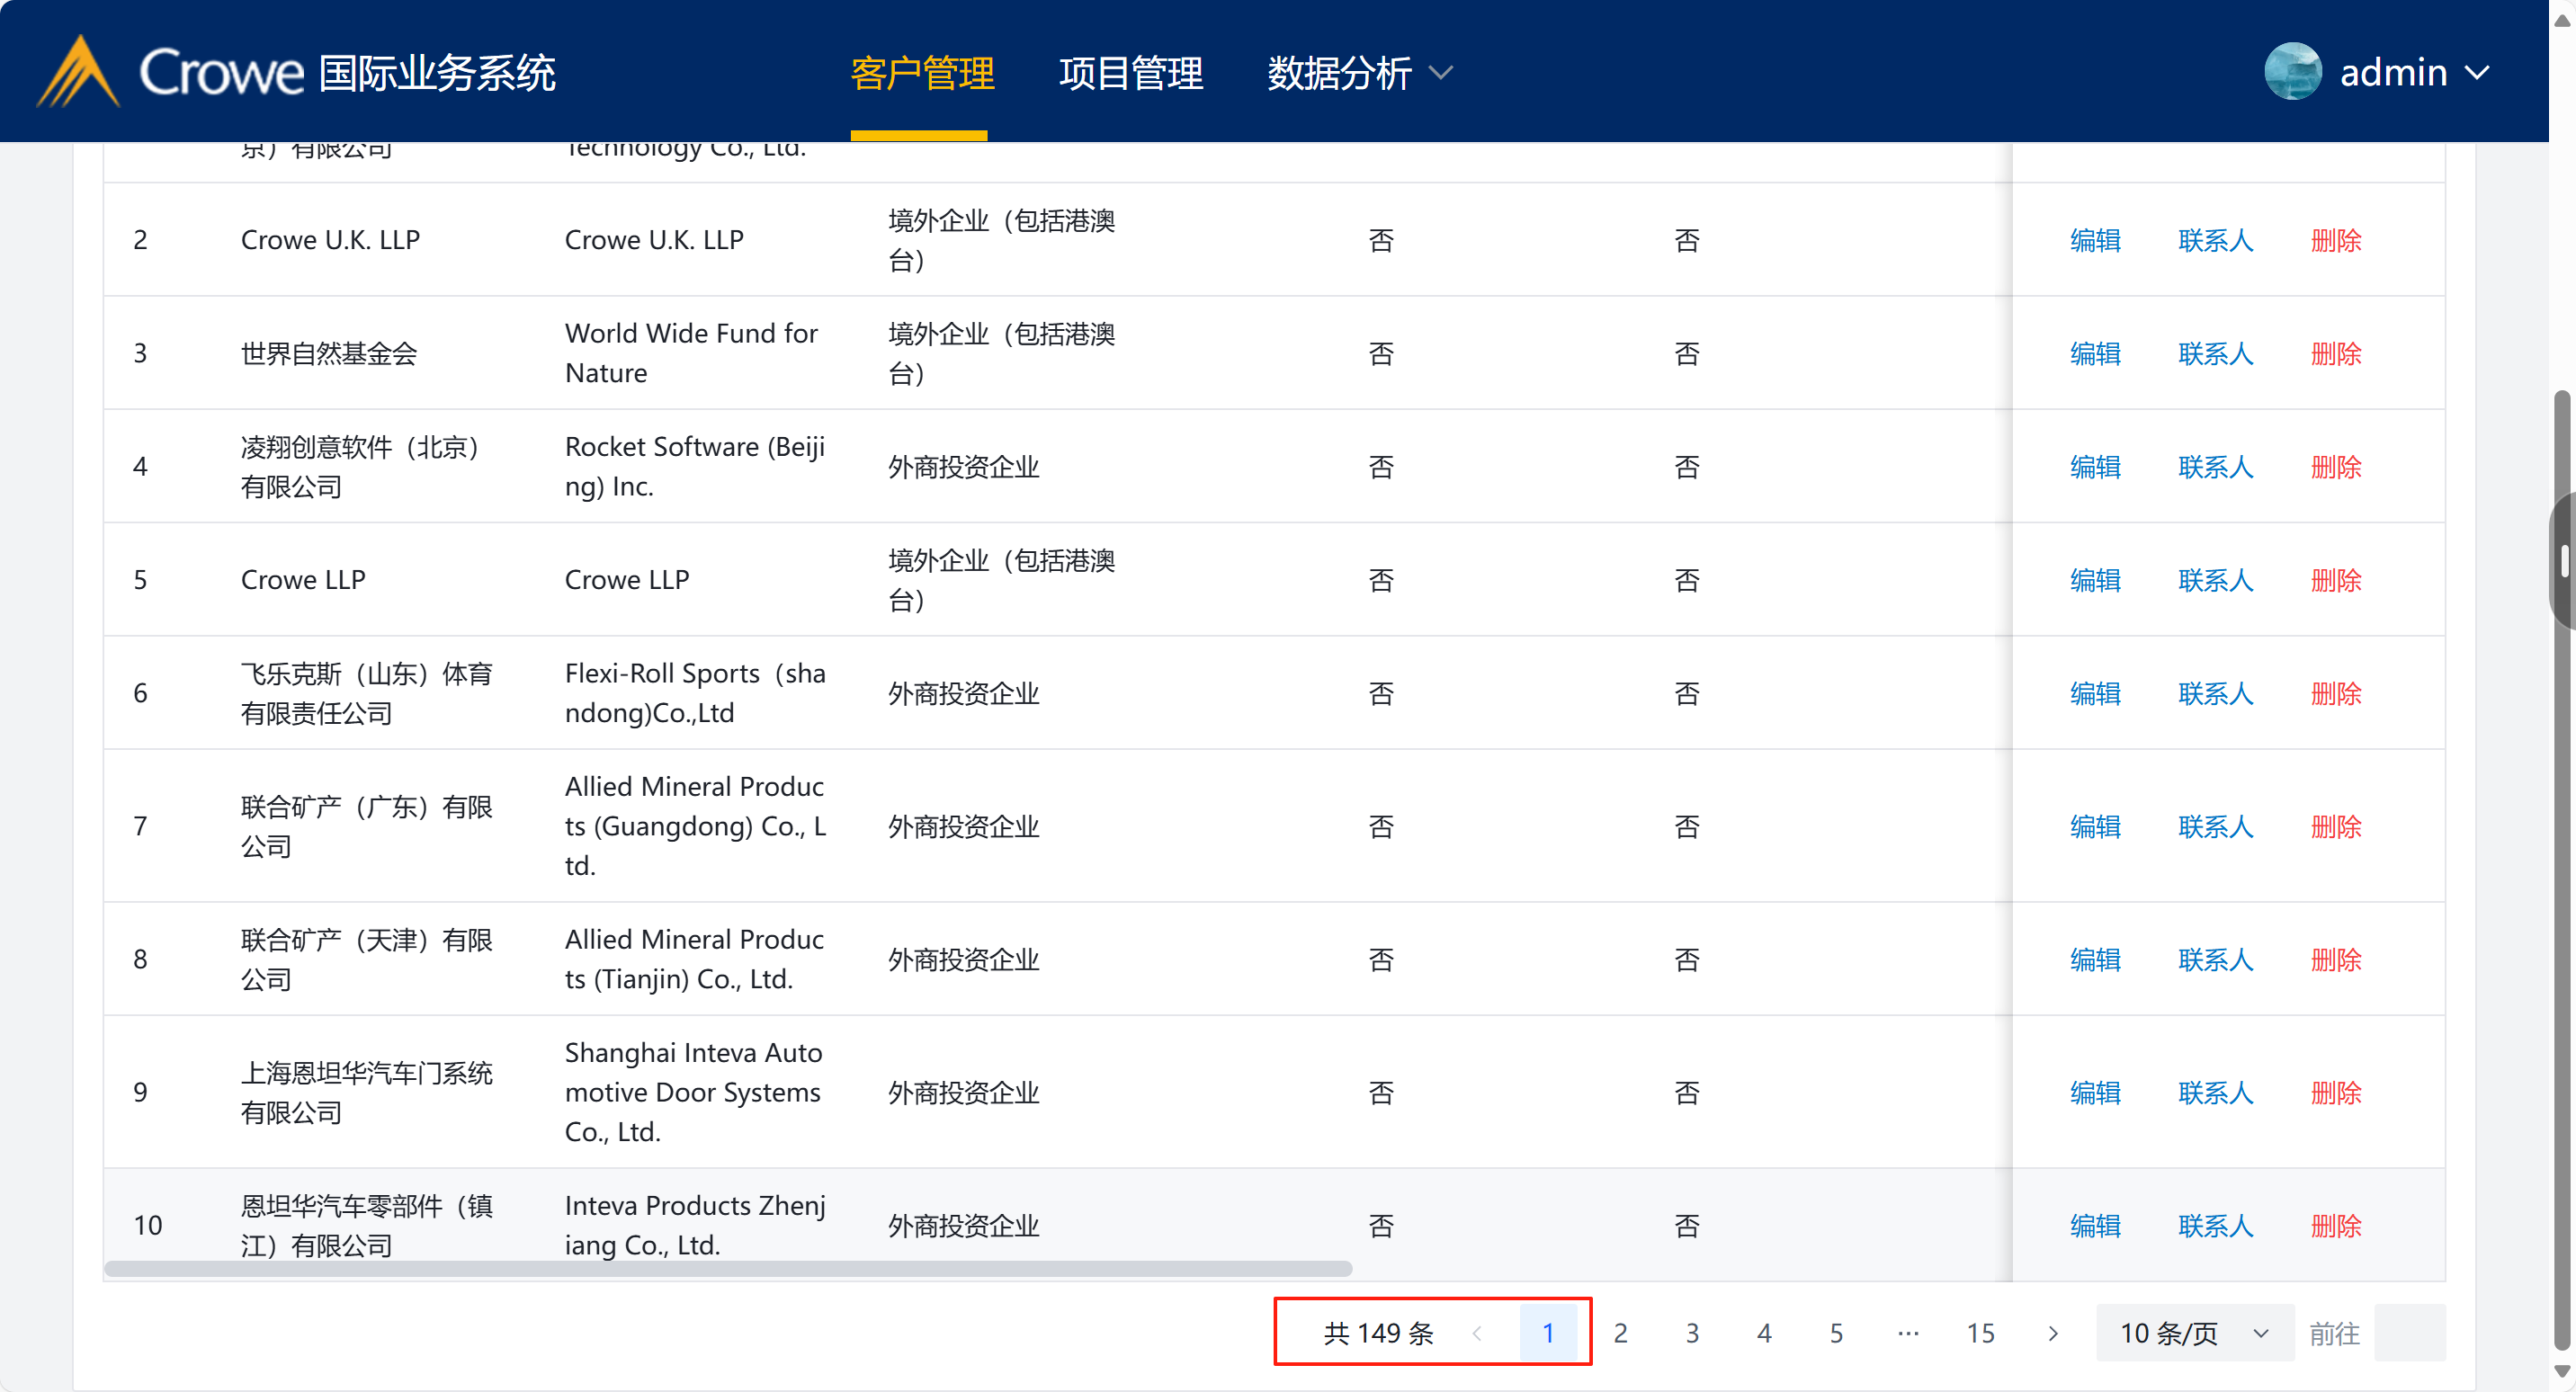
Task: Open the 项目管理 menu item
Action: 1131,72
